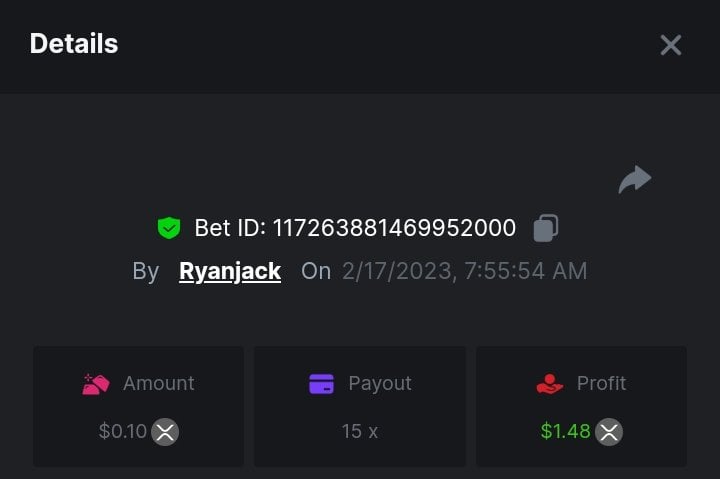Click the Details header title
The width and height of the screenshot is (720, 479).
pyautogui.click(x=74, y=44)
